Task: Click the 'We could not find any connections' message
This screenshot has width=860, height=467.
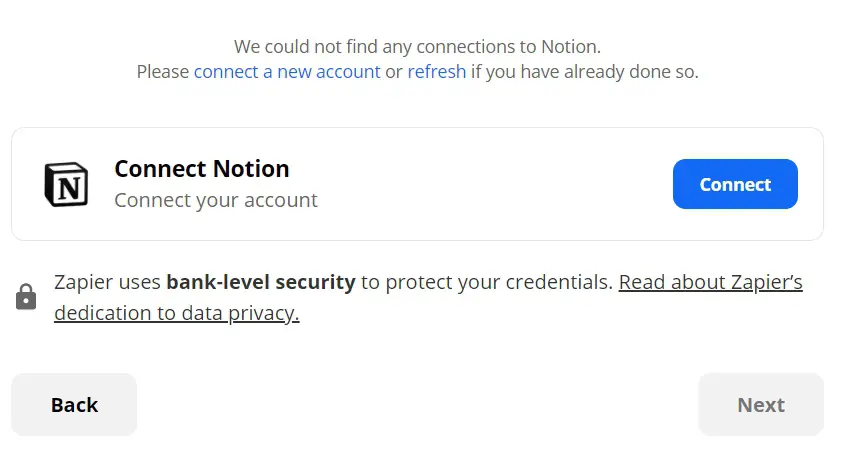Action: [x=417, y=47]
